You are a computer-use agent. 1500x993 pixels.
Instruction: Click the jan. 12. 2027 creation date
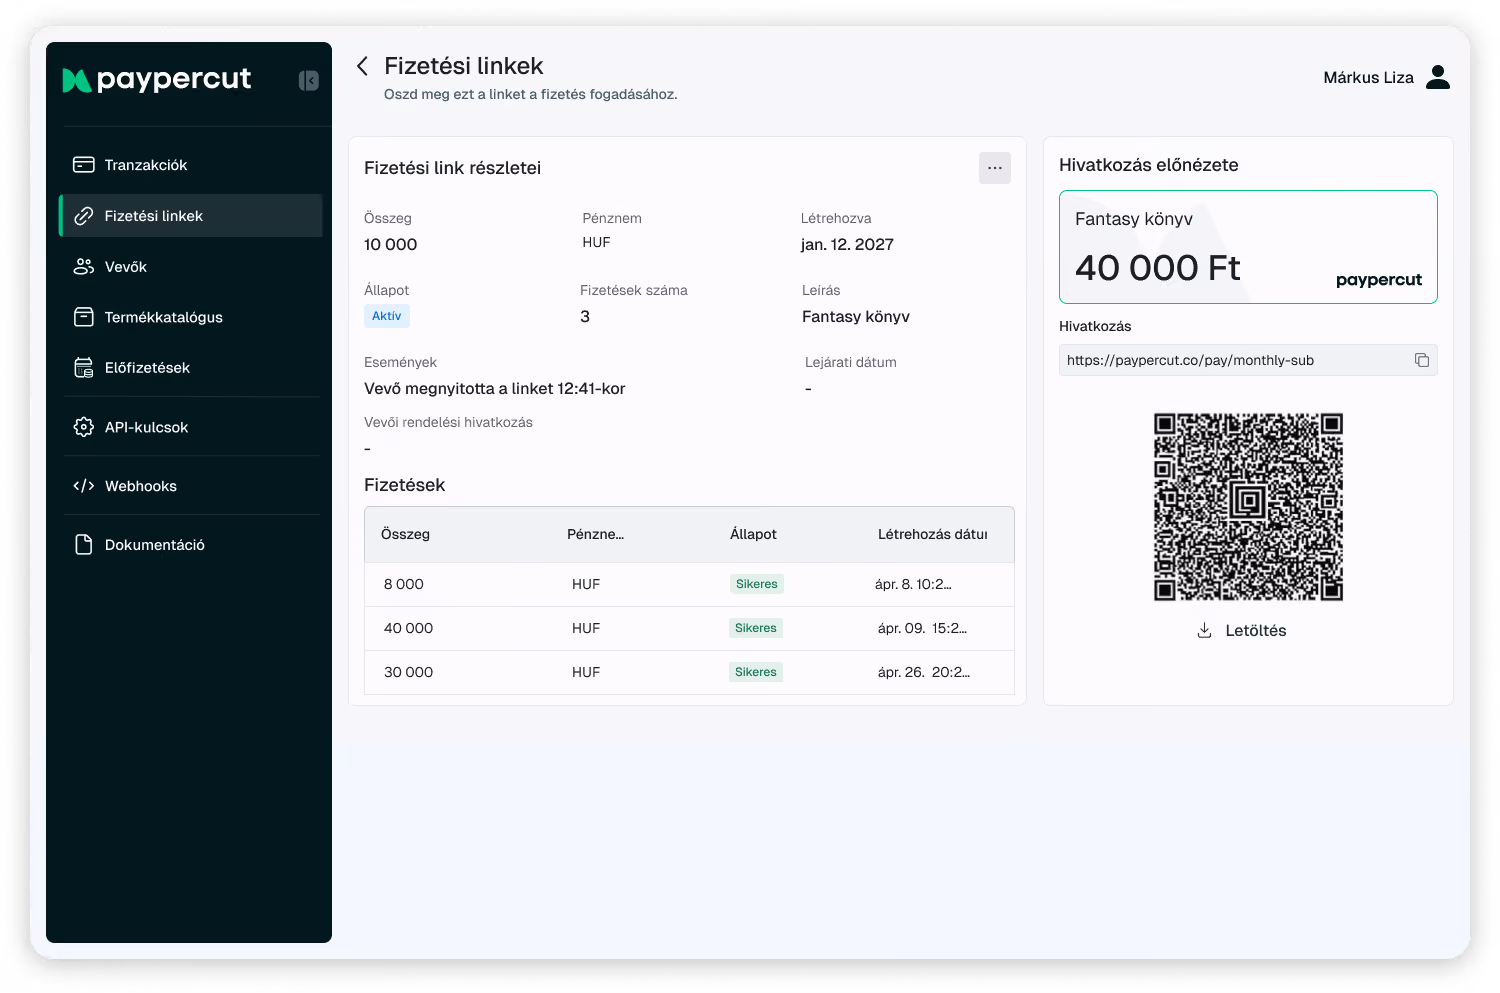pyautogui.click(x=847, y=244)
